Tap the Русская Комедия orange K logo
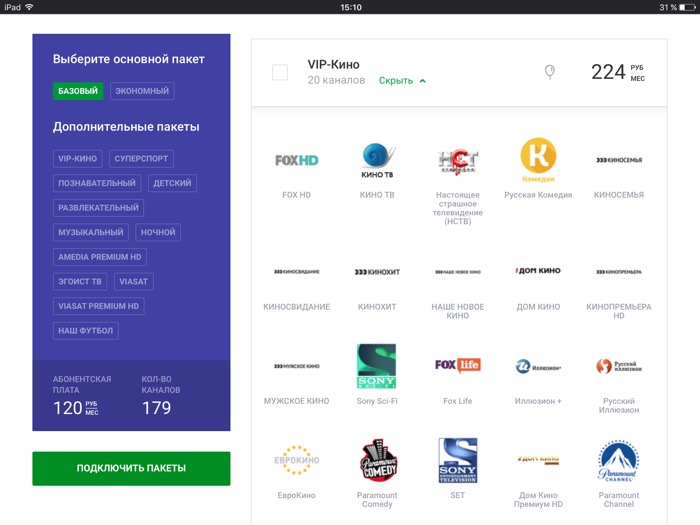Screen dimensions: 700x525 click(538, 160)
